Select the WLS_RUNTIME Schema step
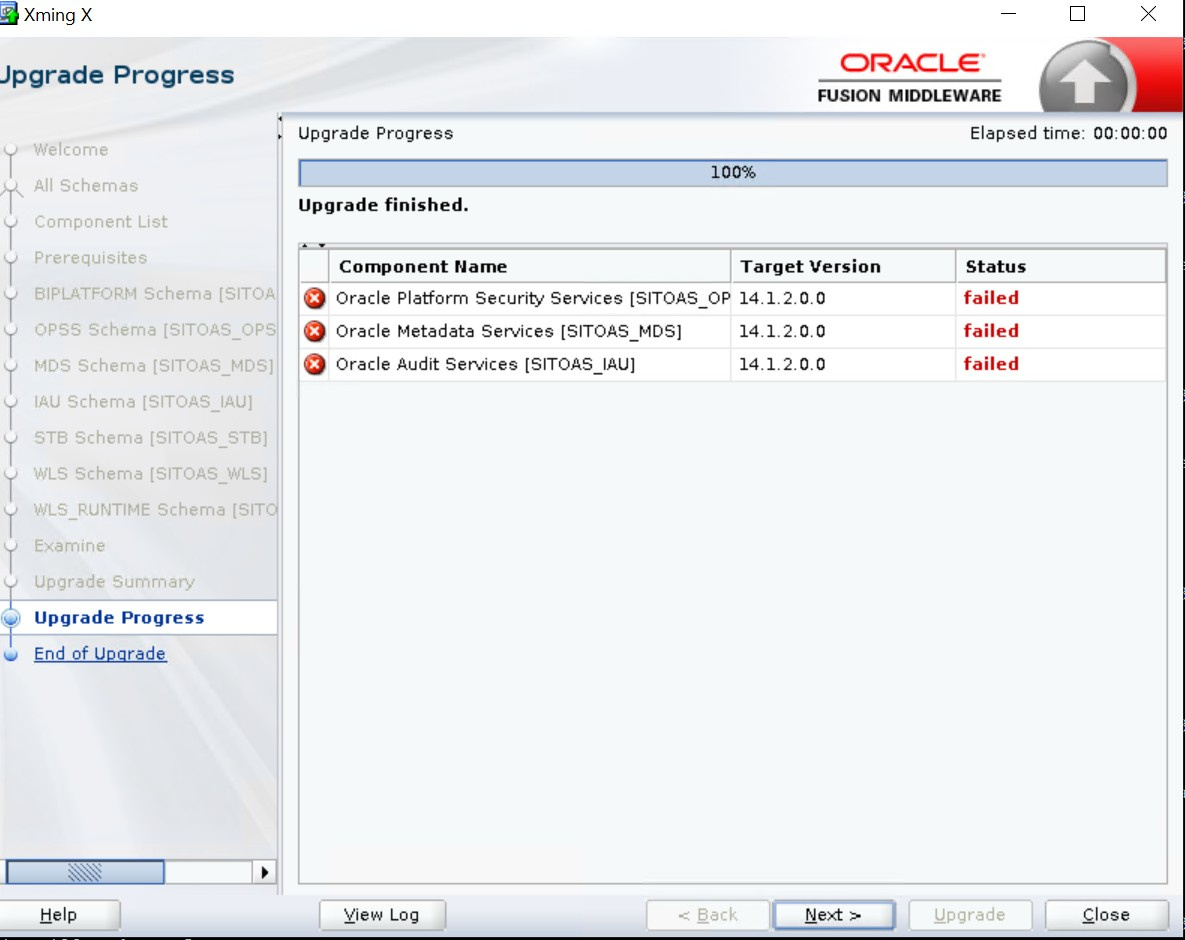This screenshot has width=1185, height=940. [155, 510]
